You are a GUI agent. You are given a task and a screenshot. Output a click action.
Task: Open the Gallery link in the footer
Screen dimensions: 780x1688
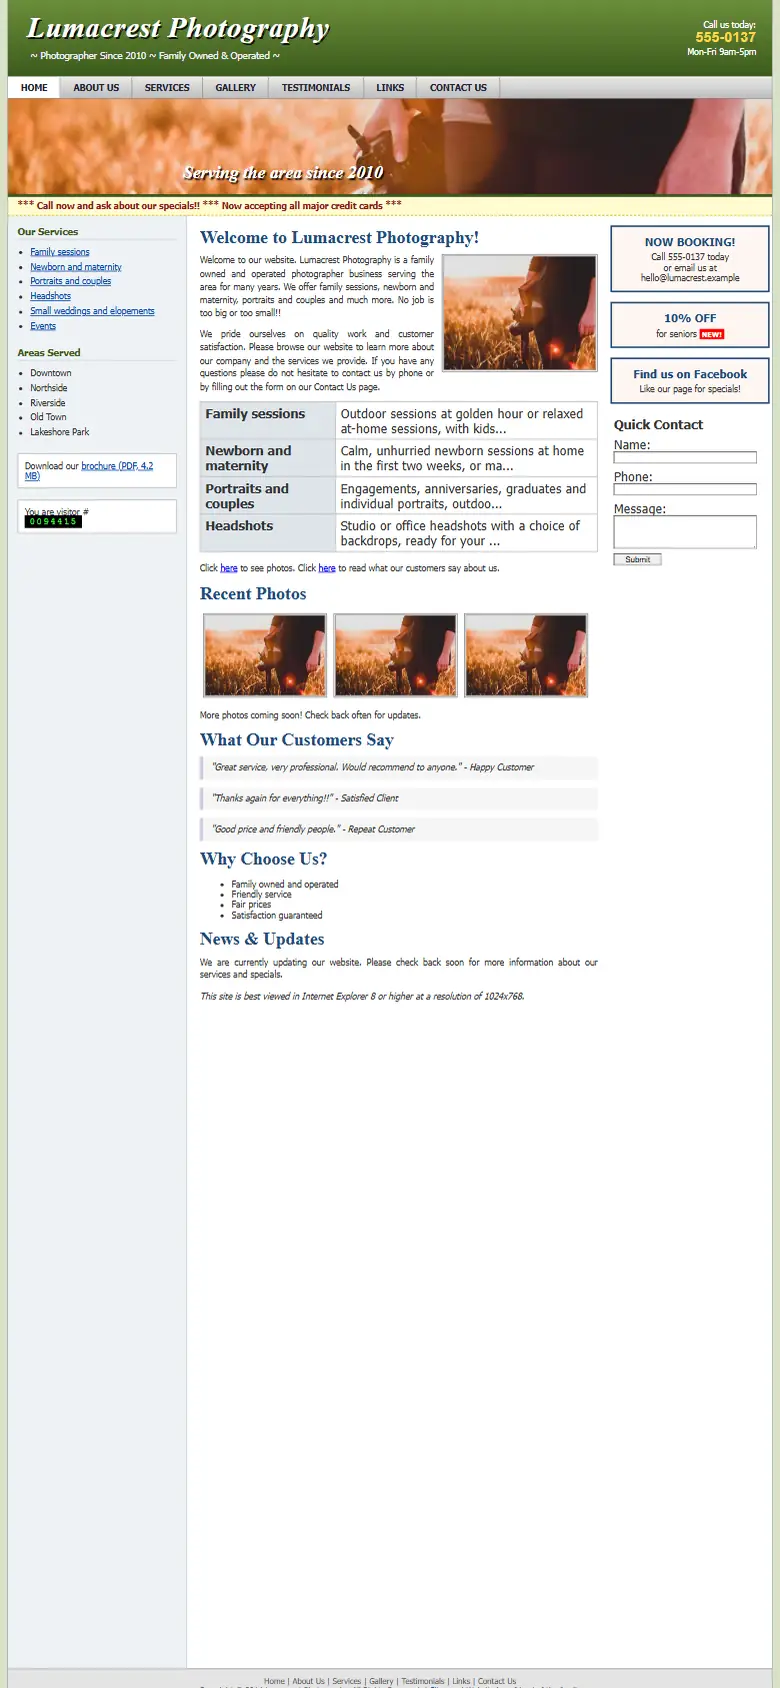[381, 1681]
